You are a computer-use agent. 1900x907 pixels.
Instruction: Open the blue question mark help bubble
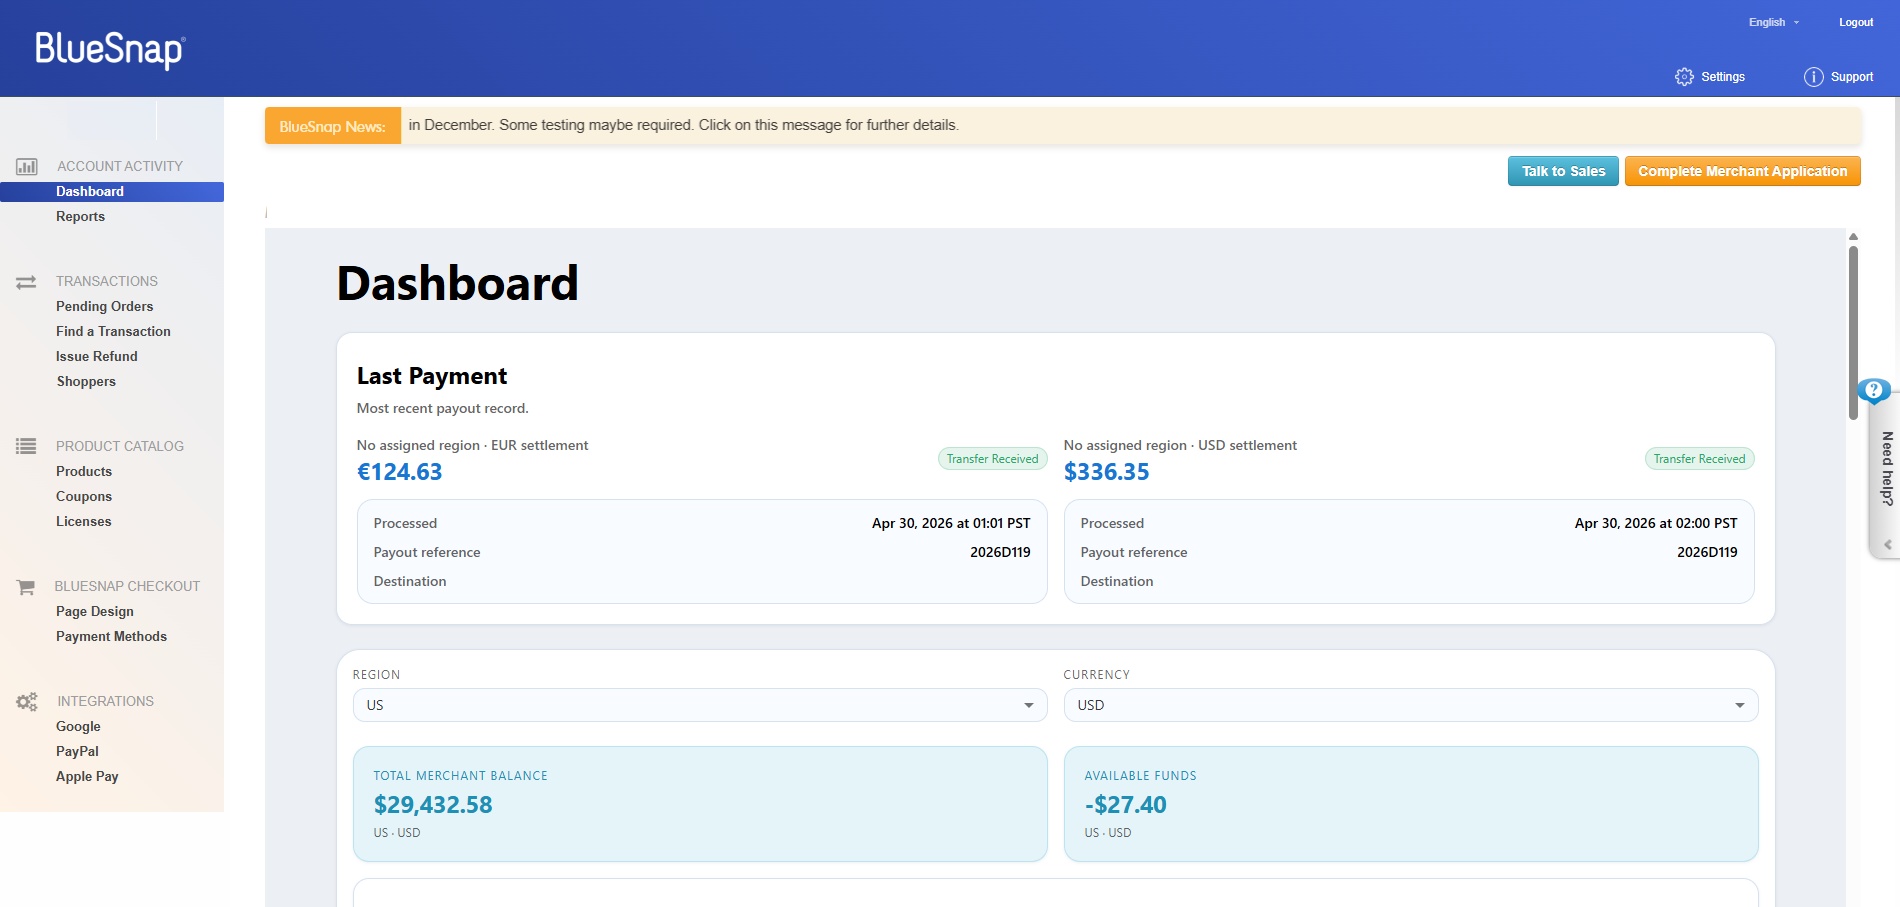click(1874, 390)
